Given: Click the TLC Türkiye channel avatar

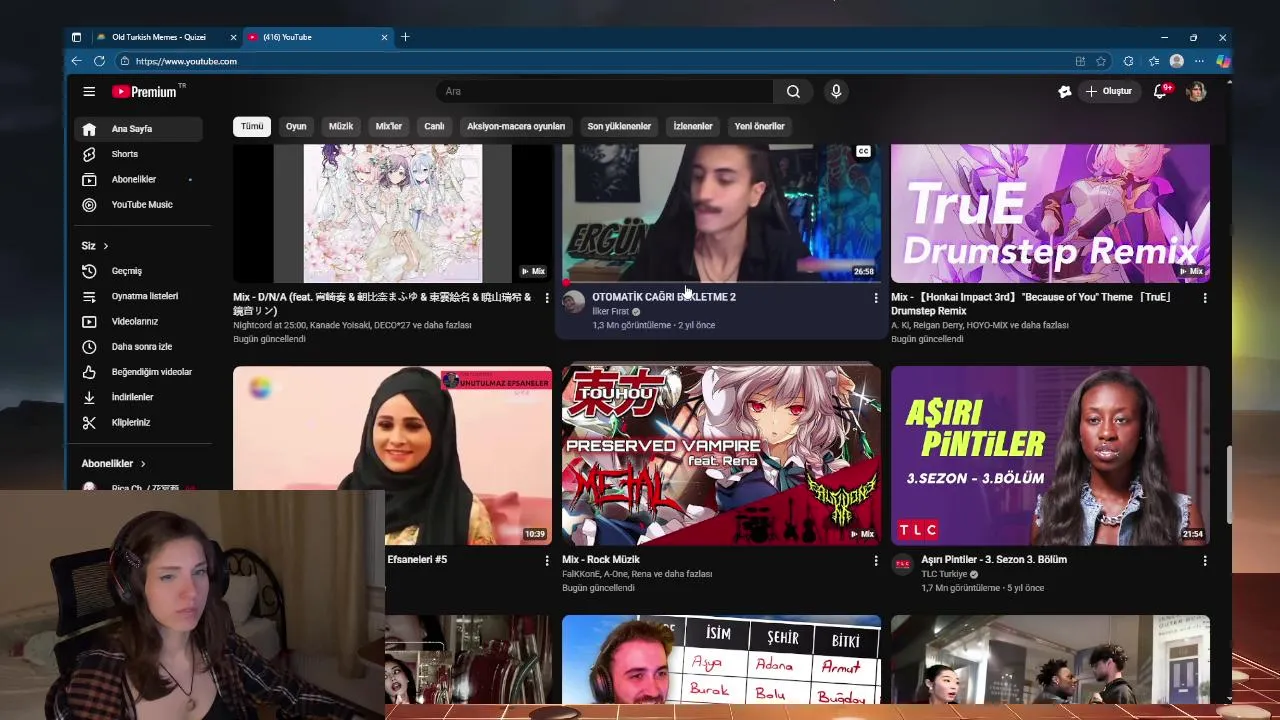Looking at the screenshot, I should pos(903,565).
